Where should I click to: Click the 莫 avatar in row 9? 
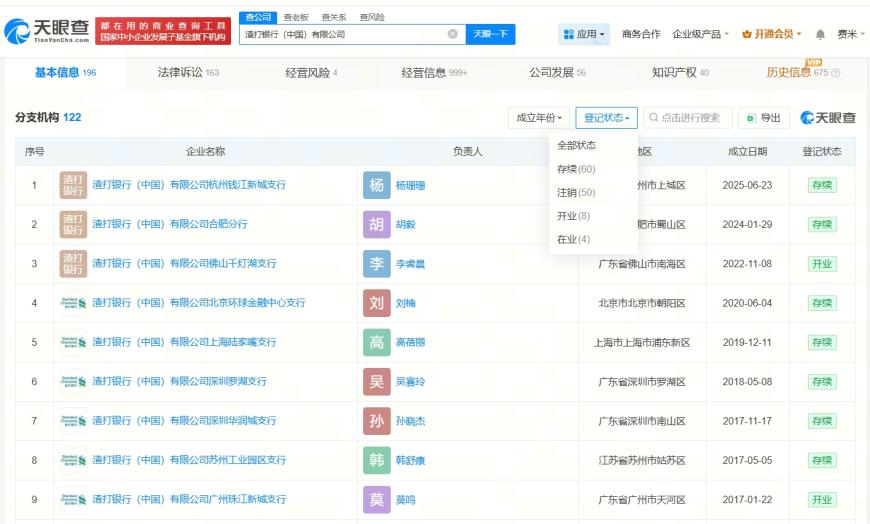coord(377,500)
